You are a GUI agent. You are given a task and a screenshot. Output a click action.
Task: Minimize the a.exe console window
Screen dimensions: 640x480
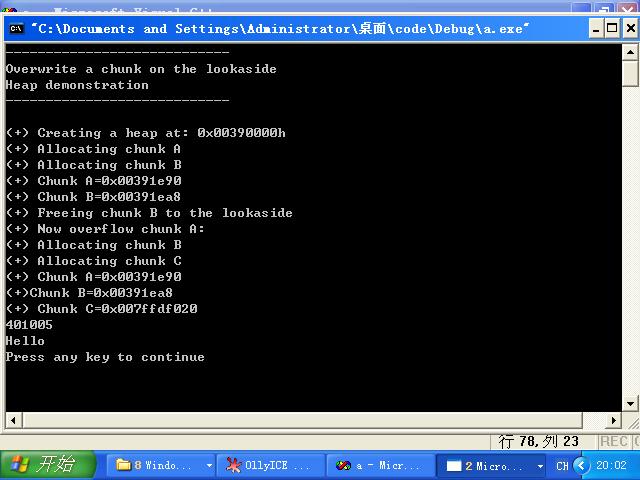point(596,28)
